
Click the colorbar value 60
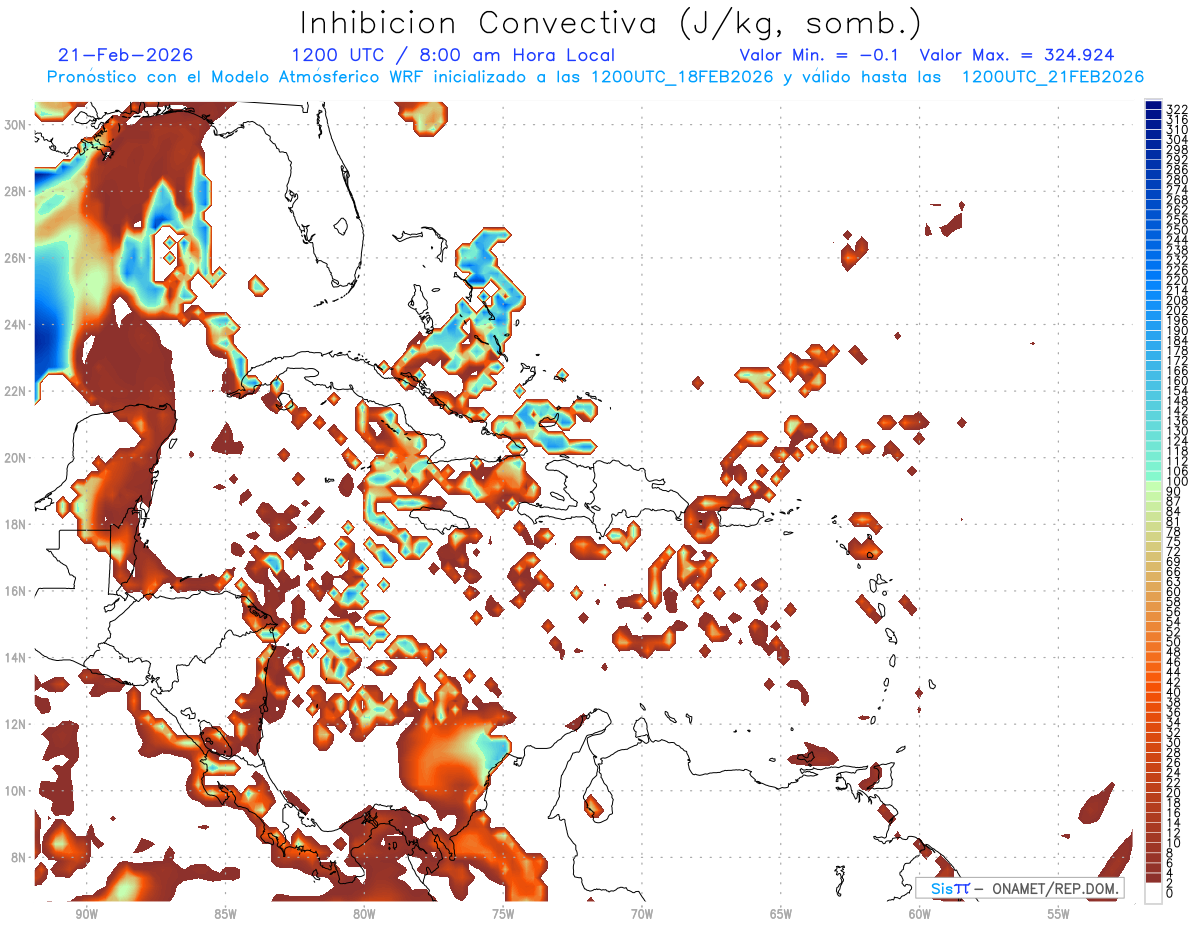(1174, 592)
